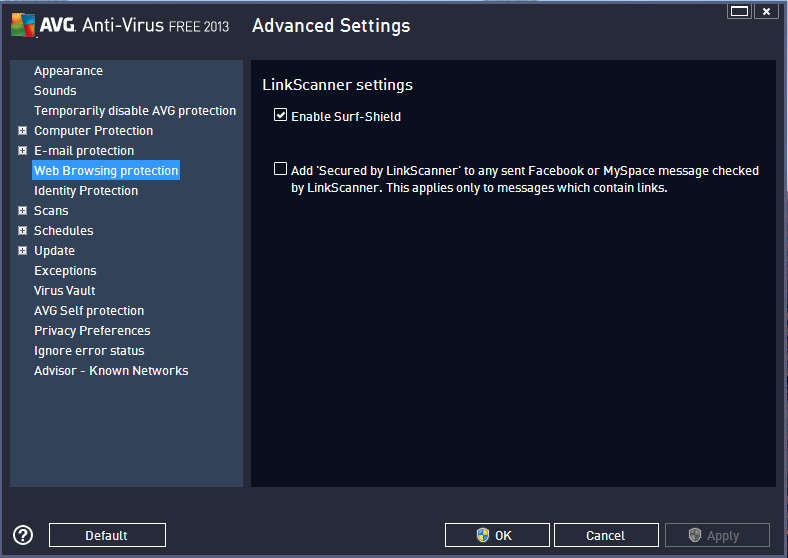Confirm settings with the OK button
Viewport: 788px width, 558px height.
pyautogui.click(x=497, y=535)
